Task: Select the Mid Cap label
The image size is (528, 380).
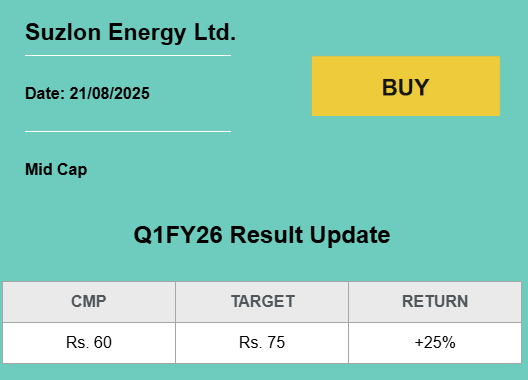Action: tap(56, 169)
